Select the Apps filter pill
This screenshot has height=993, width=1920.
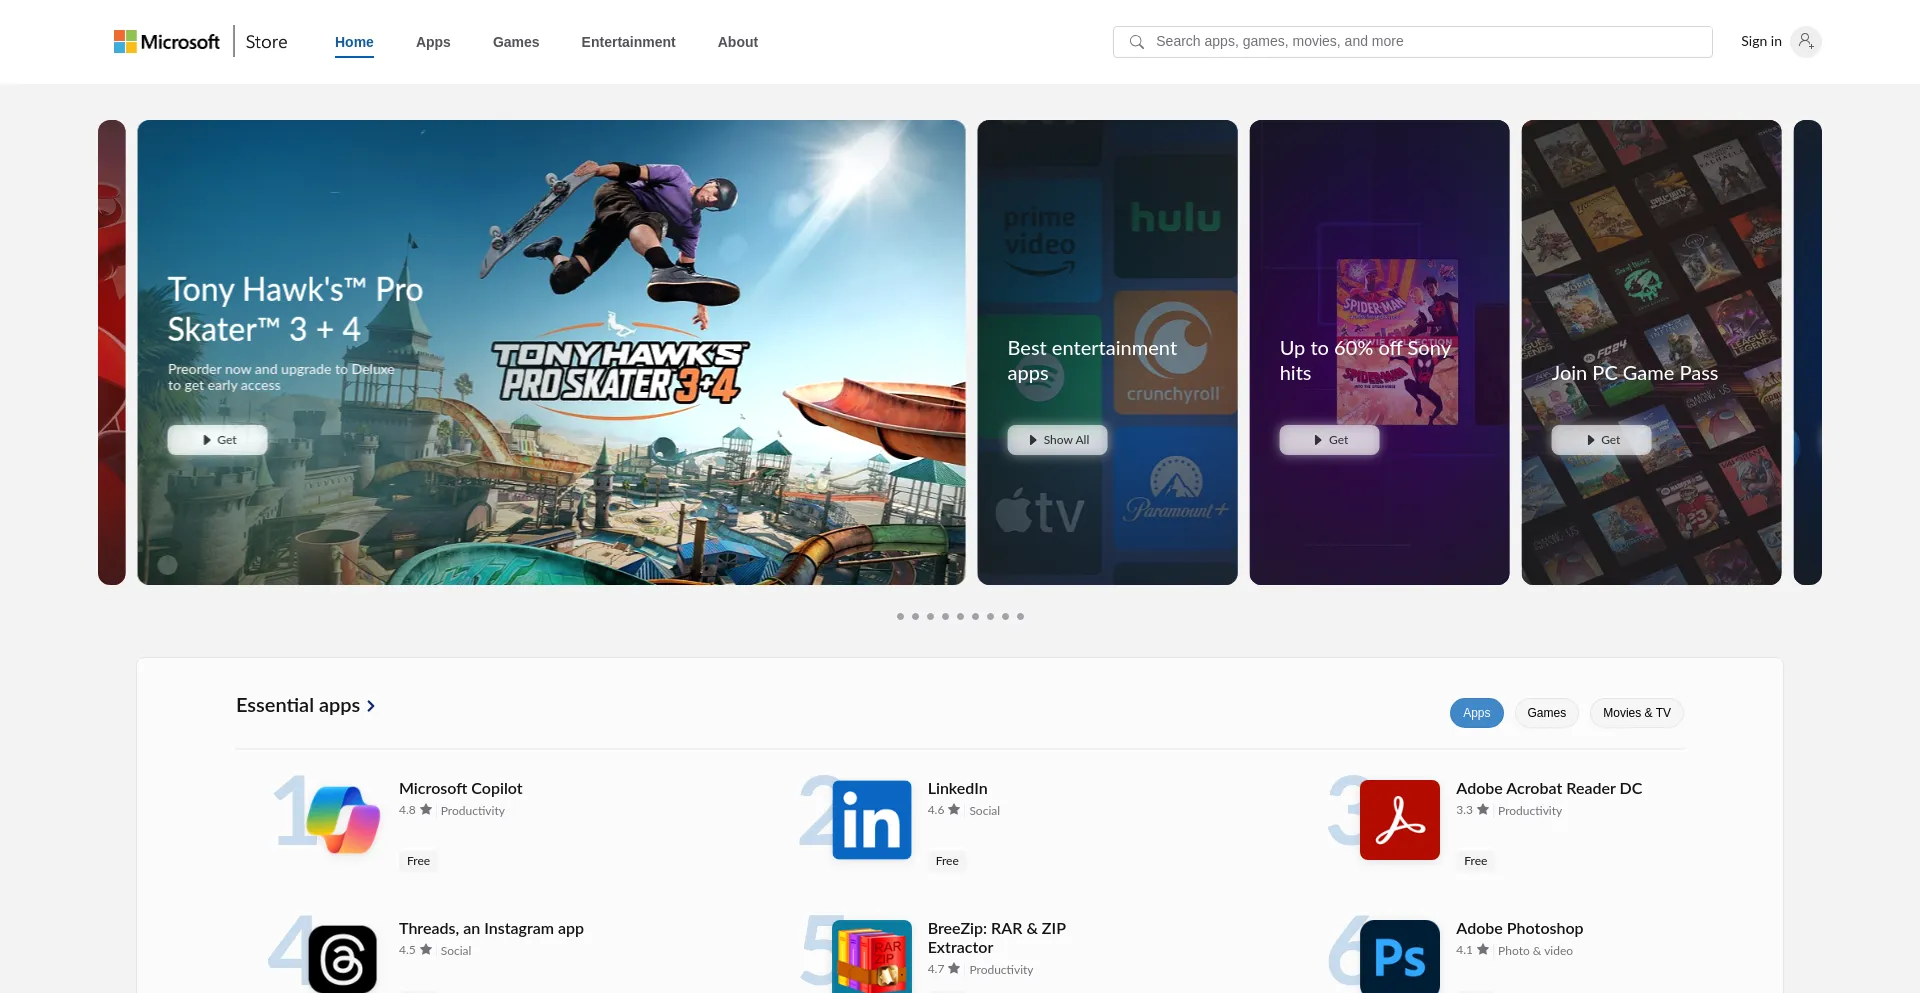(x=1476, y=713)
